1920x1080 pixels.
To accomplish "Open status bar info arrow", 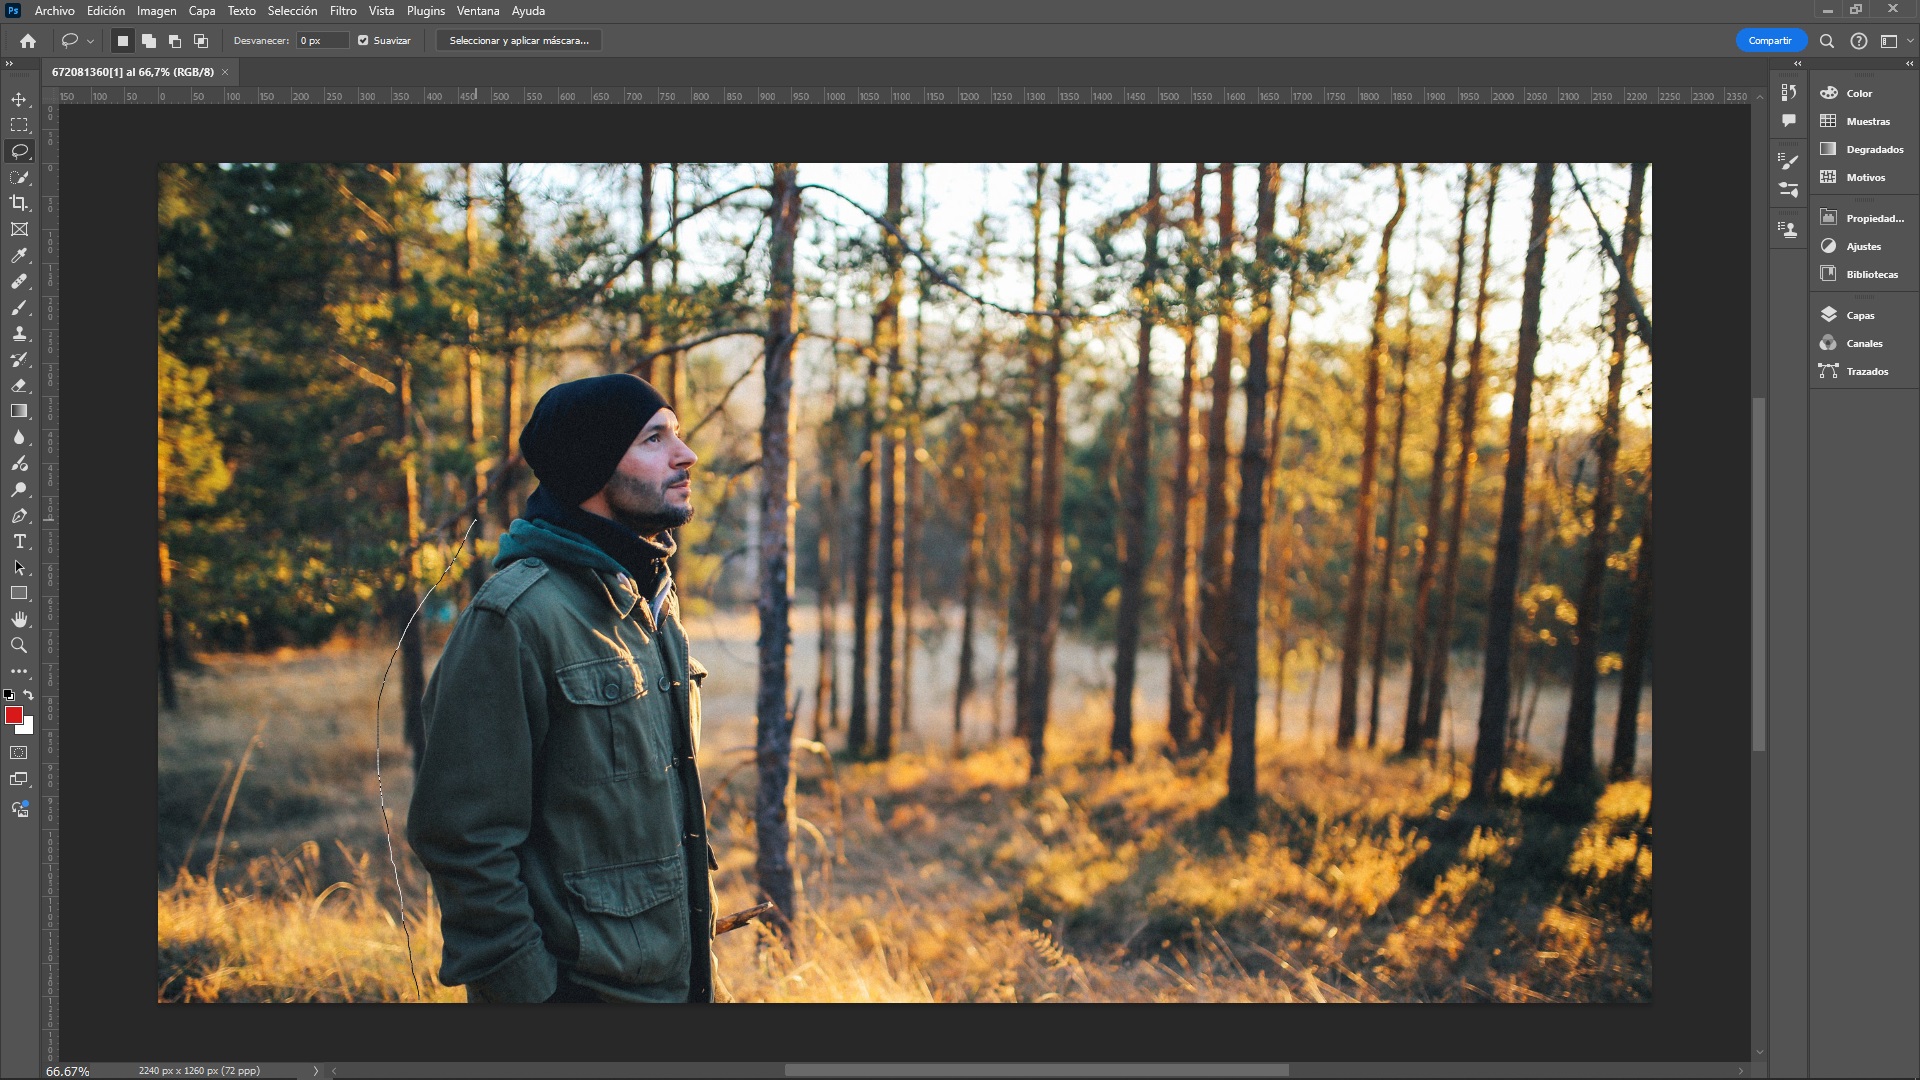I will 316,1071.
